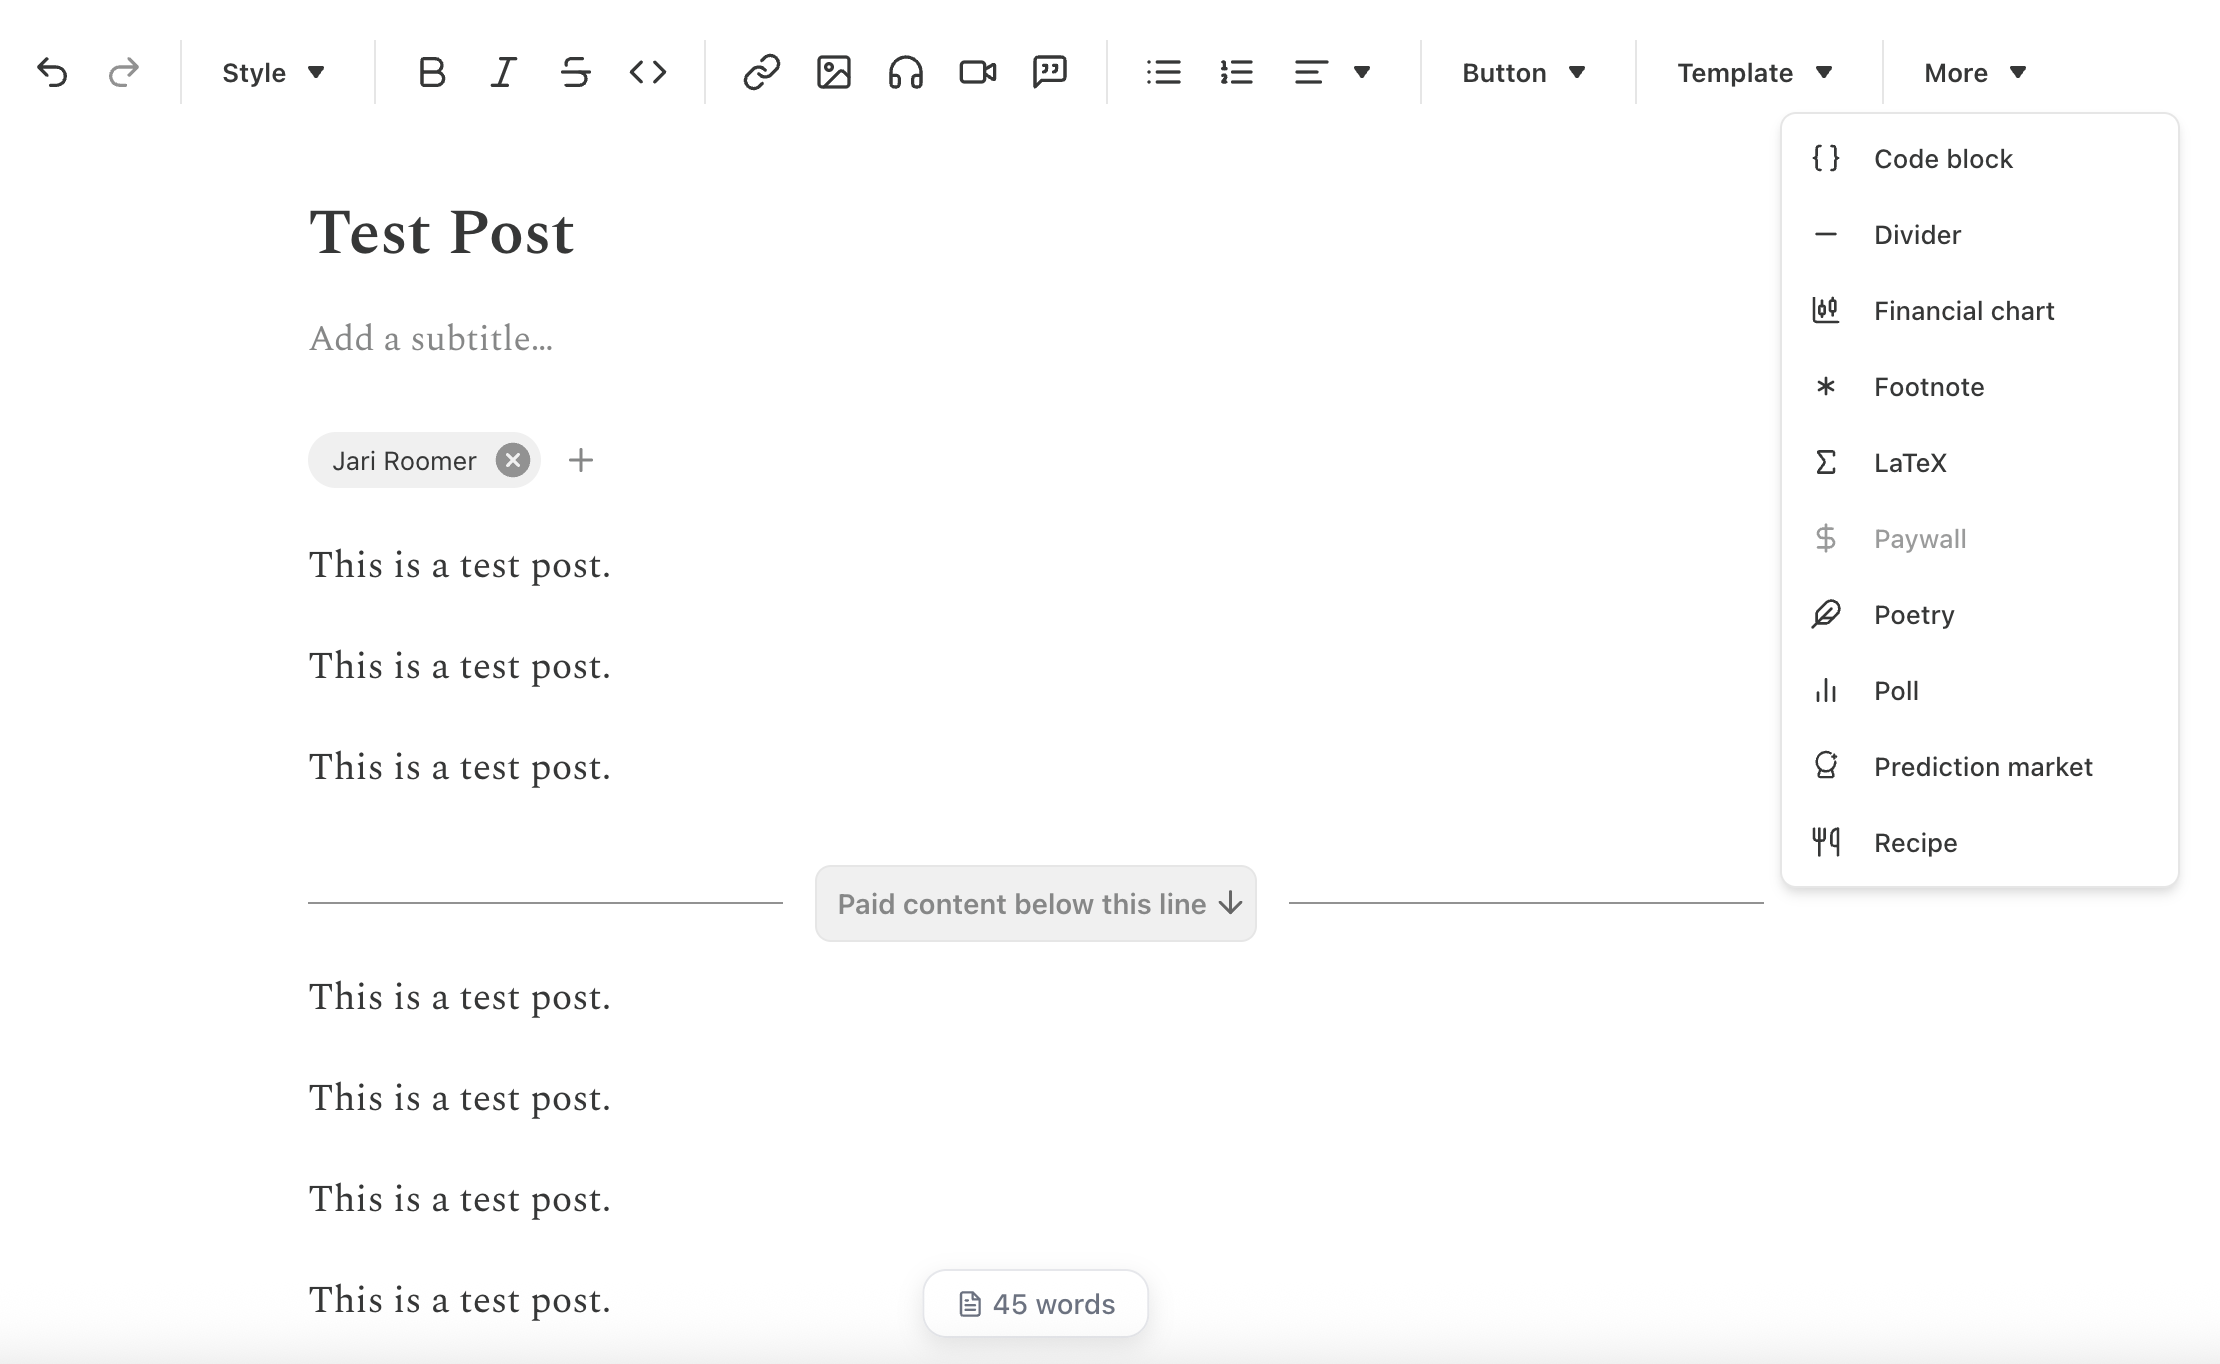Remove author Jari Roomer
2220x1364 pixels.
(x=513, y=460)
